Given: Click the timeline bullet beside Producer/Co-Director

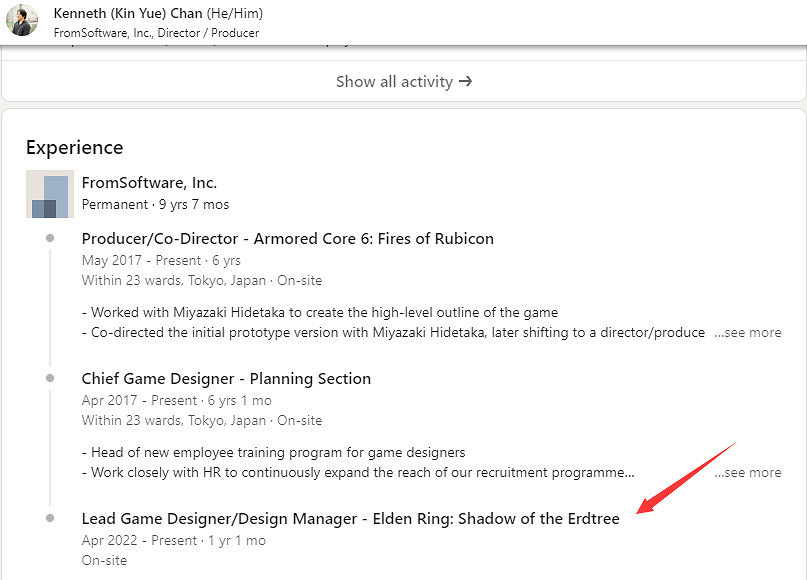Looking at the screenshot, I should pos(50,238).
